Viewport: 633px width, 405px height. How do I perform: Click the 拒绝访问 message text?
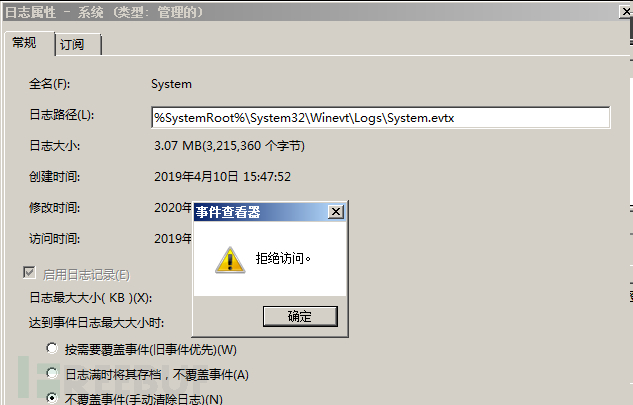pyautogui.click(x=283, y=258)
